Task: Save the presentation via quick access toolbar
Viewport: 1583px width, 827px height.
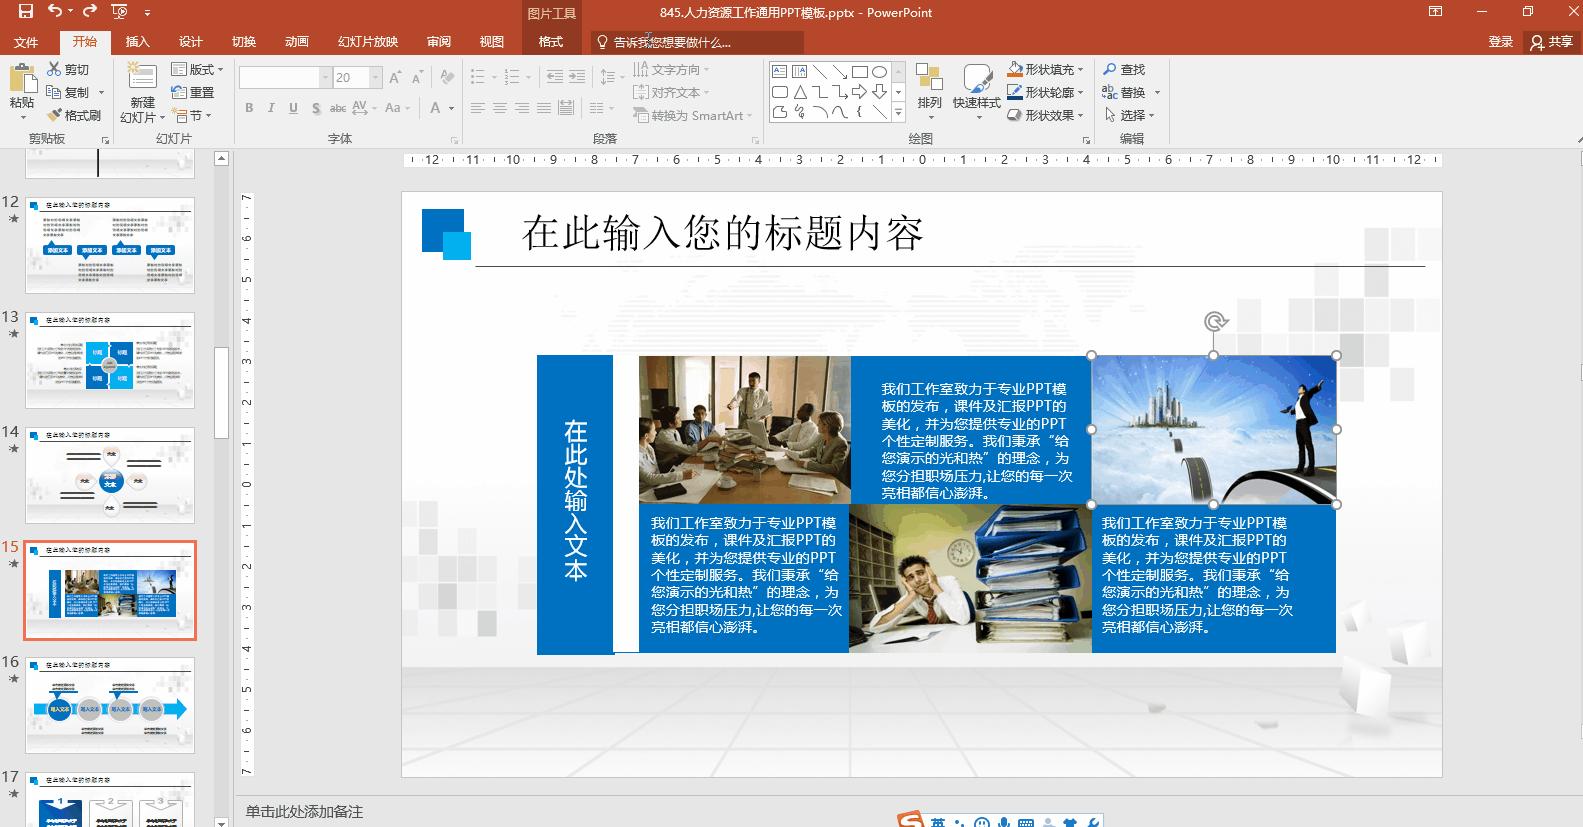Action: (26, 12)
